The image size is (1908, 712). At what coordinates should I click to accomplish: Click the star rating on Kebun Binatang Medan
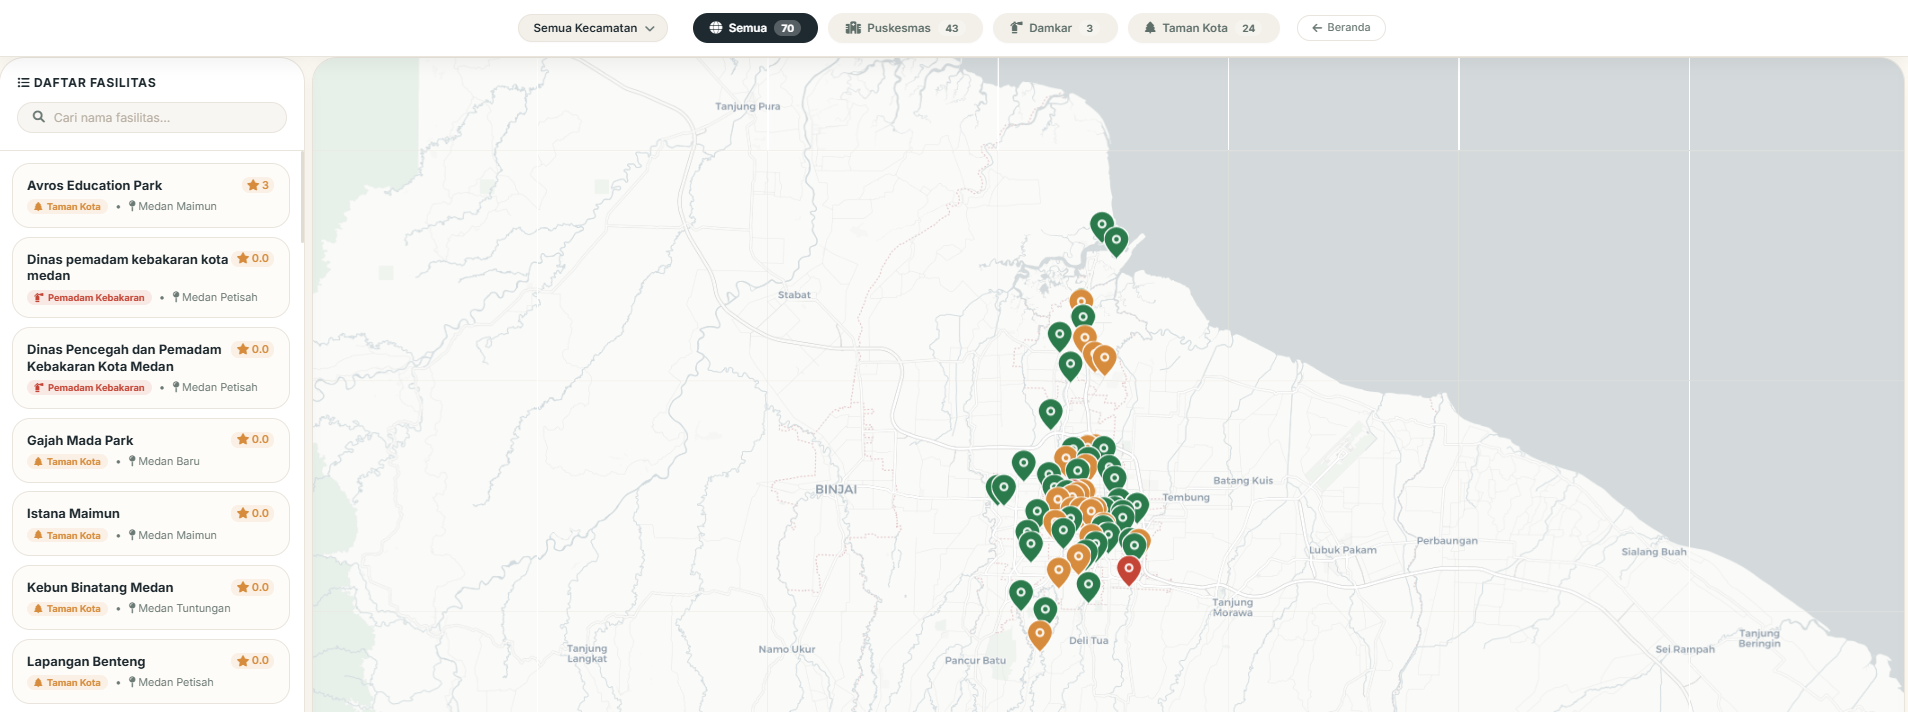point(253,587)
